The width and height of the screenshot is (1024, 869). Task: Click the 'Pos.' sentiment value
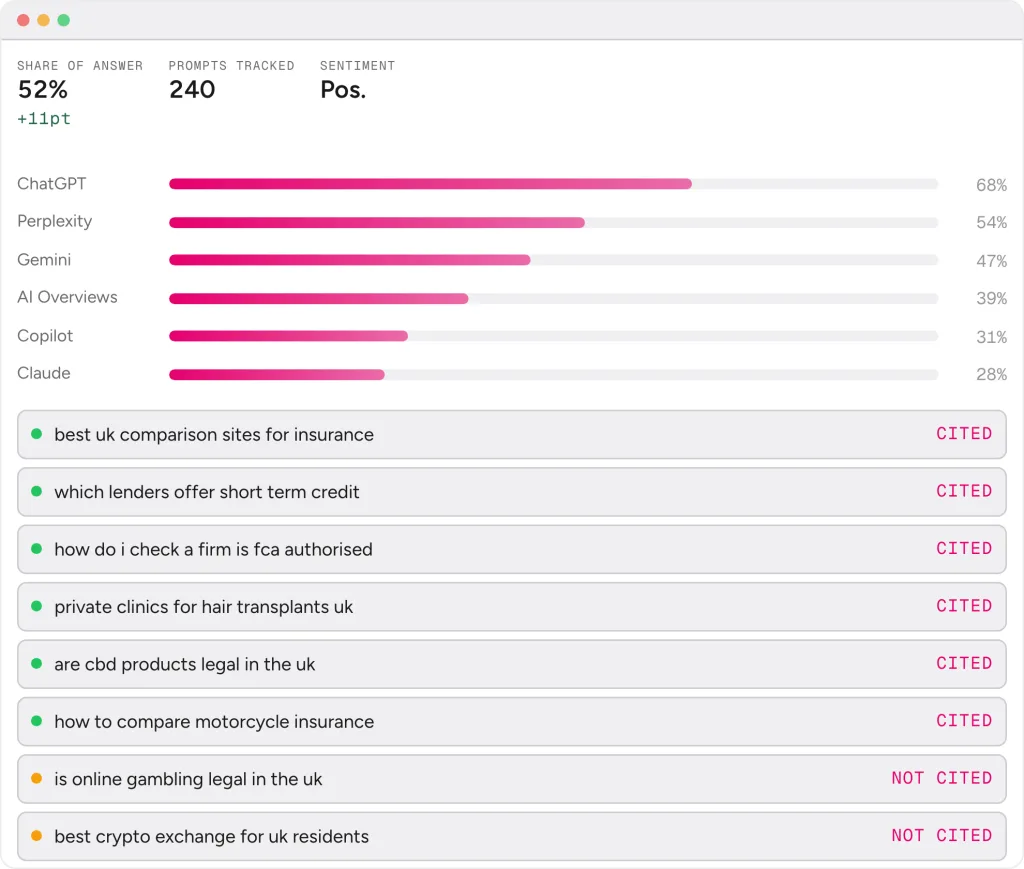(x=343, y=90)
